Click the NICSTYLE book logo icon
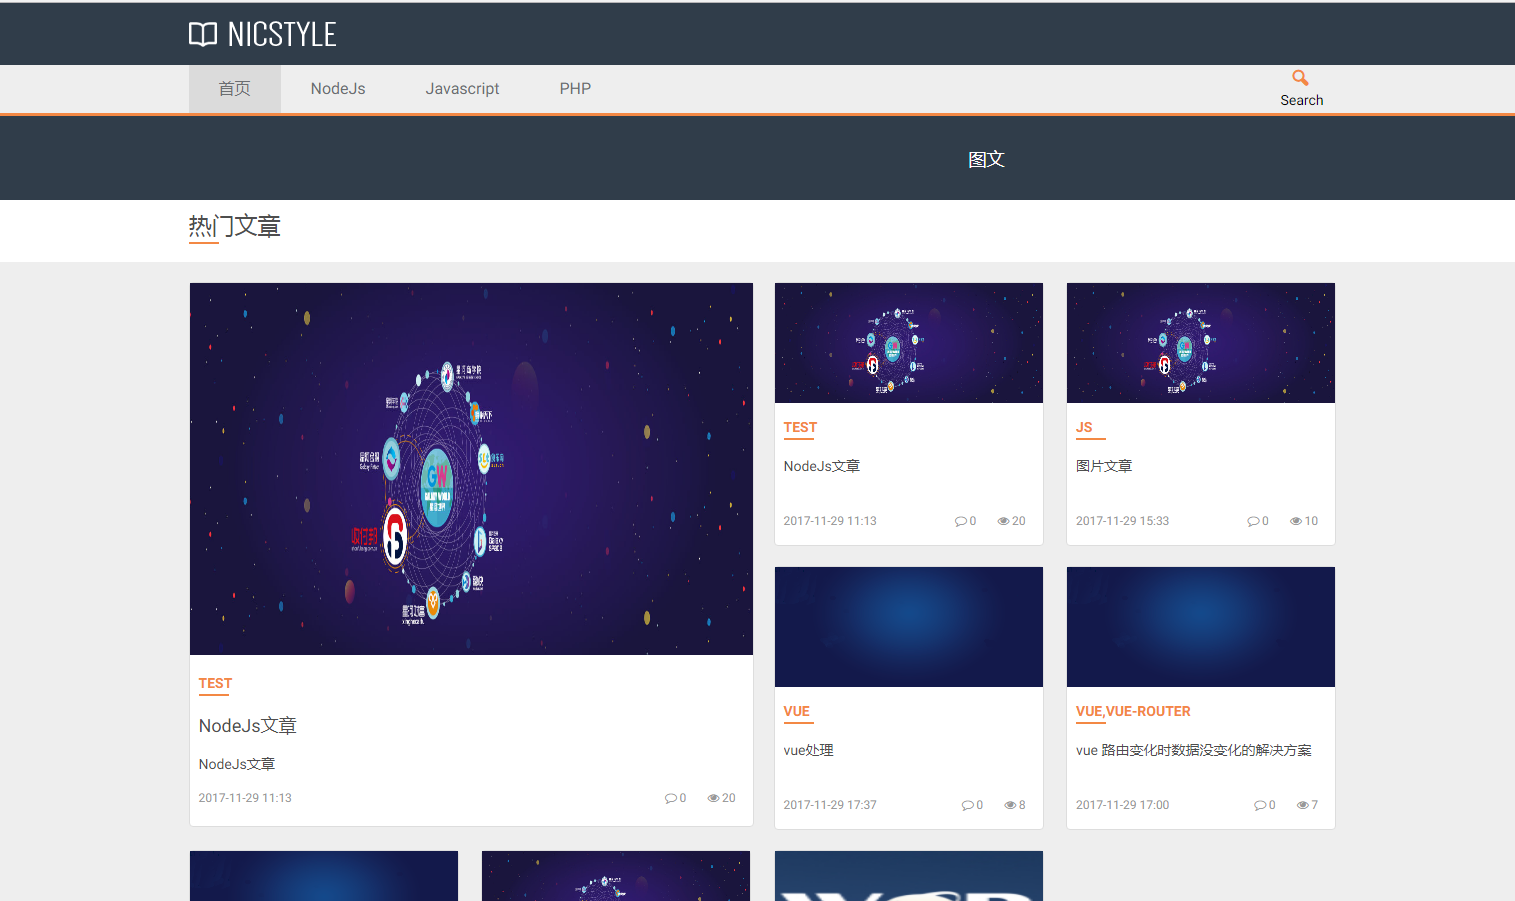 point(203,34)
